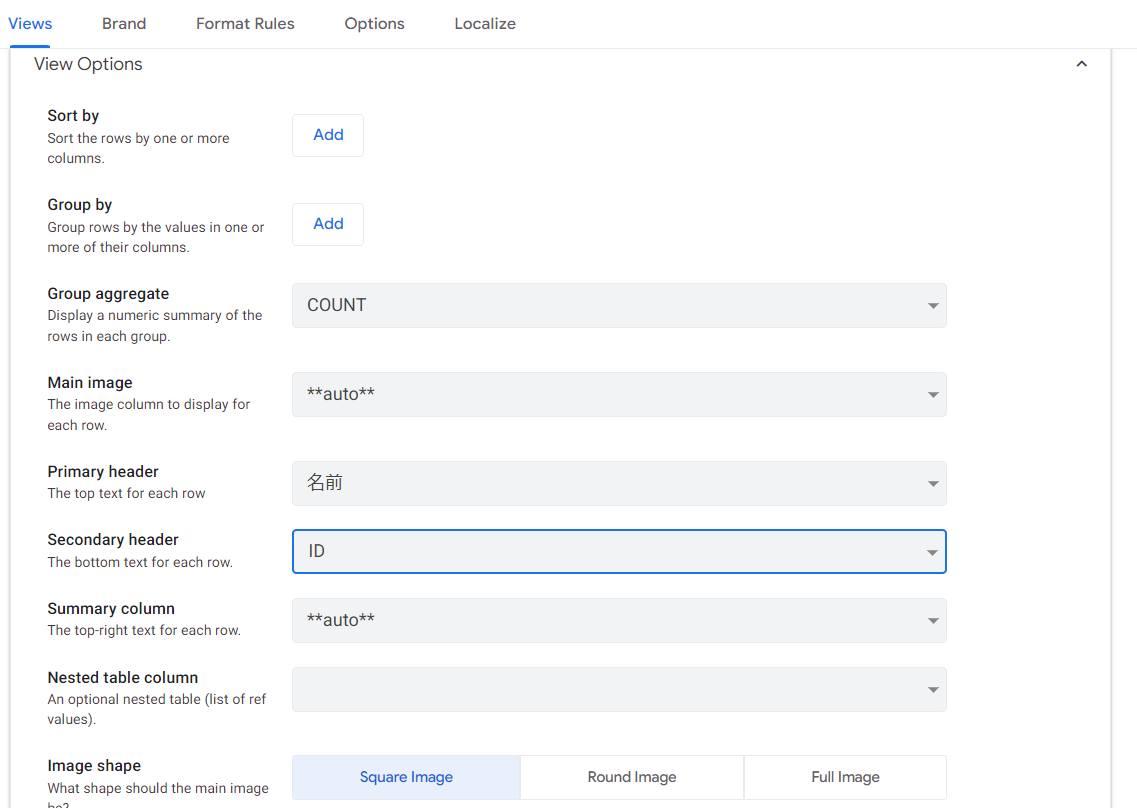Select Full Image shape option

[x=845, y=777]
